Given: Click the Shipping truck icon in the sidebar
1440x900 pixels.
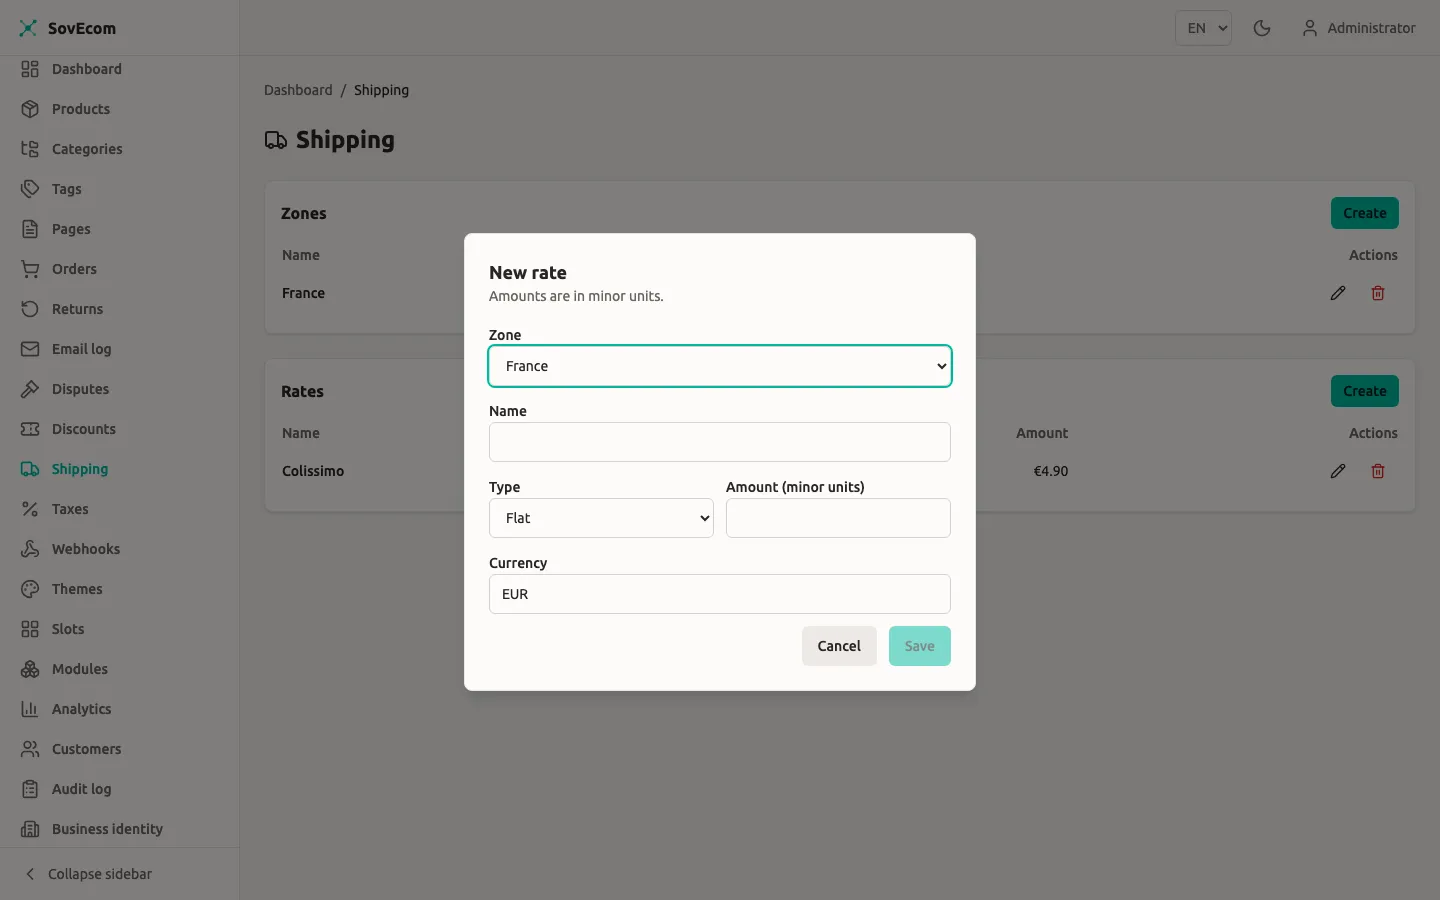Looking at the screenshot, I should click(30, 469).
